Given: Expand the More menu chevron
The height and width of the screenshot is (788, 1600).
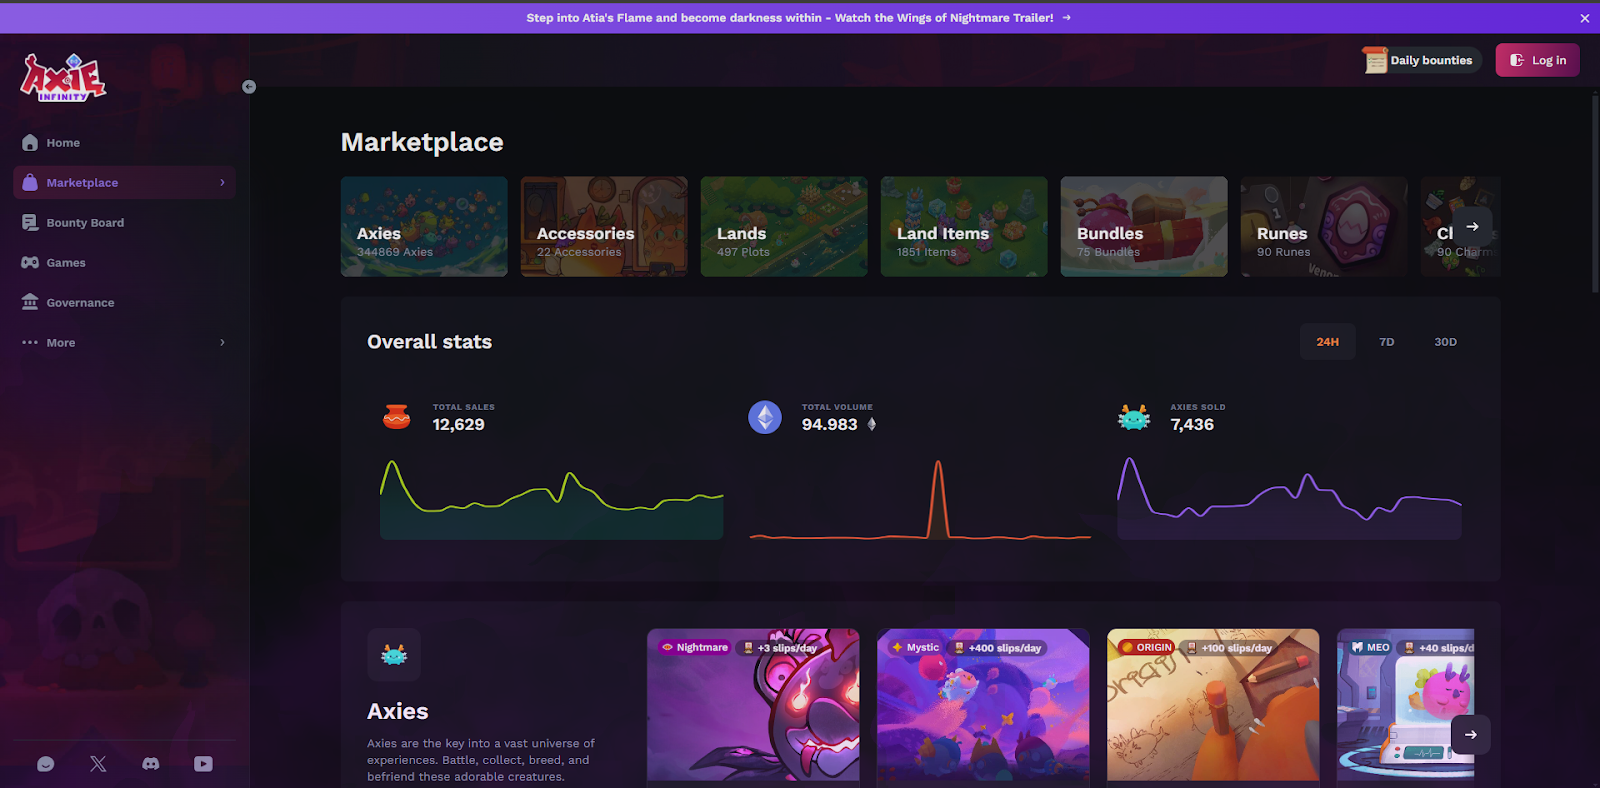Looking at the screenshot, I should point(222,342).
